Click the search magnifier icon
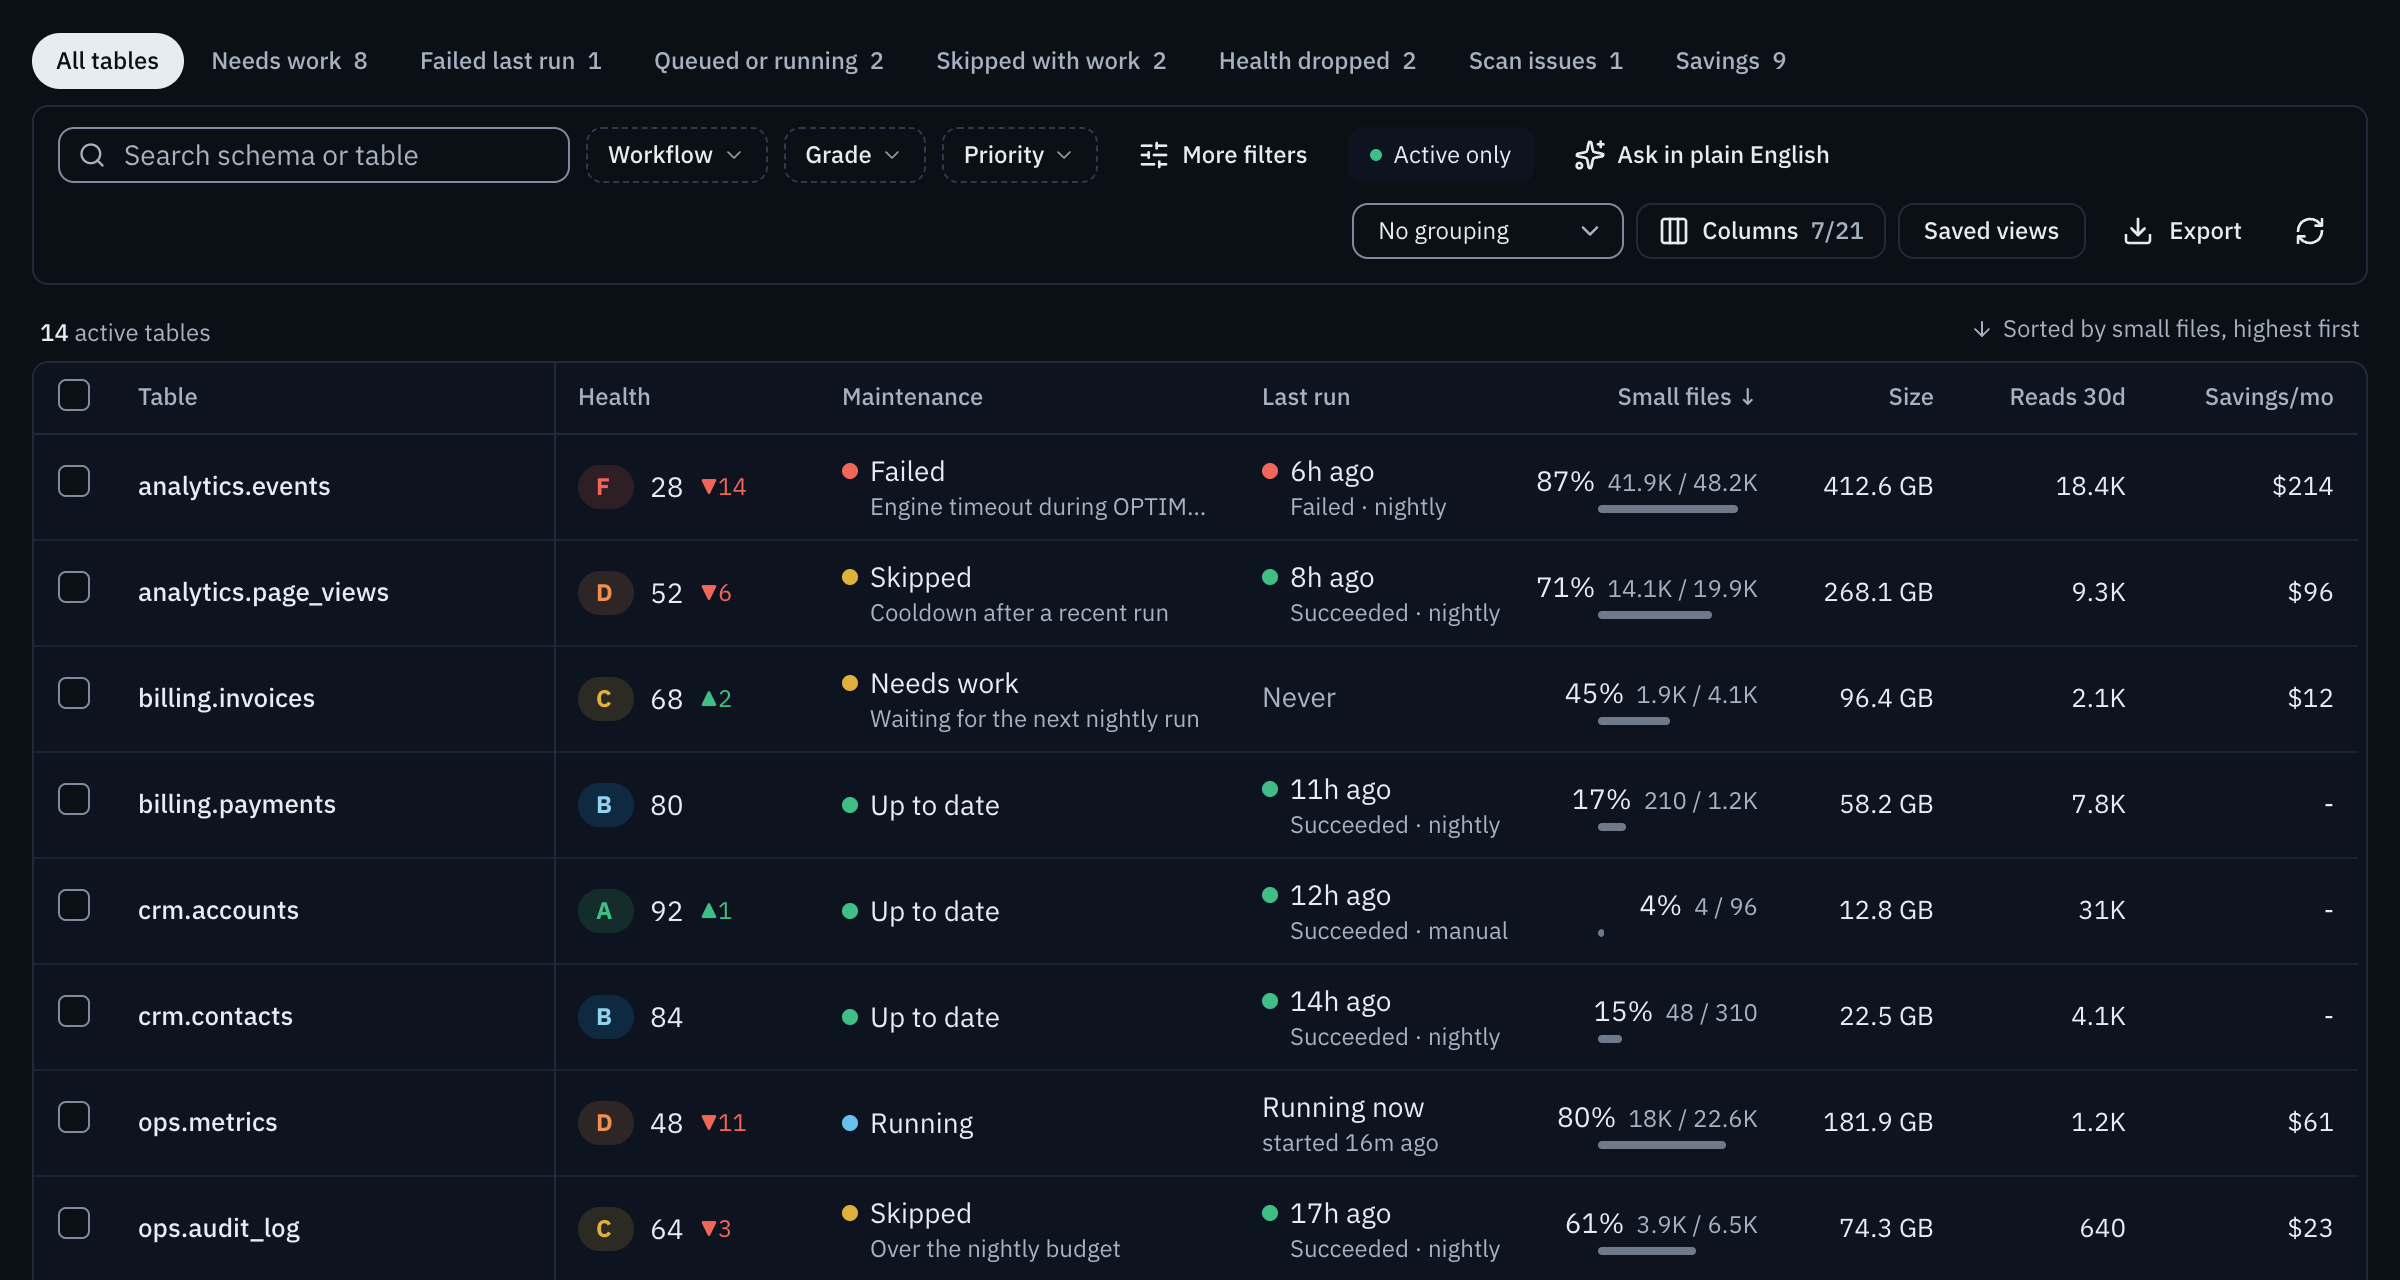Screen dimensions: 2400x1280 coord(92,155)
